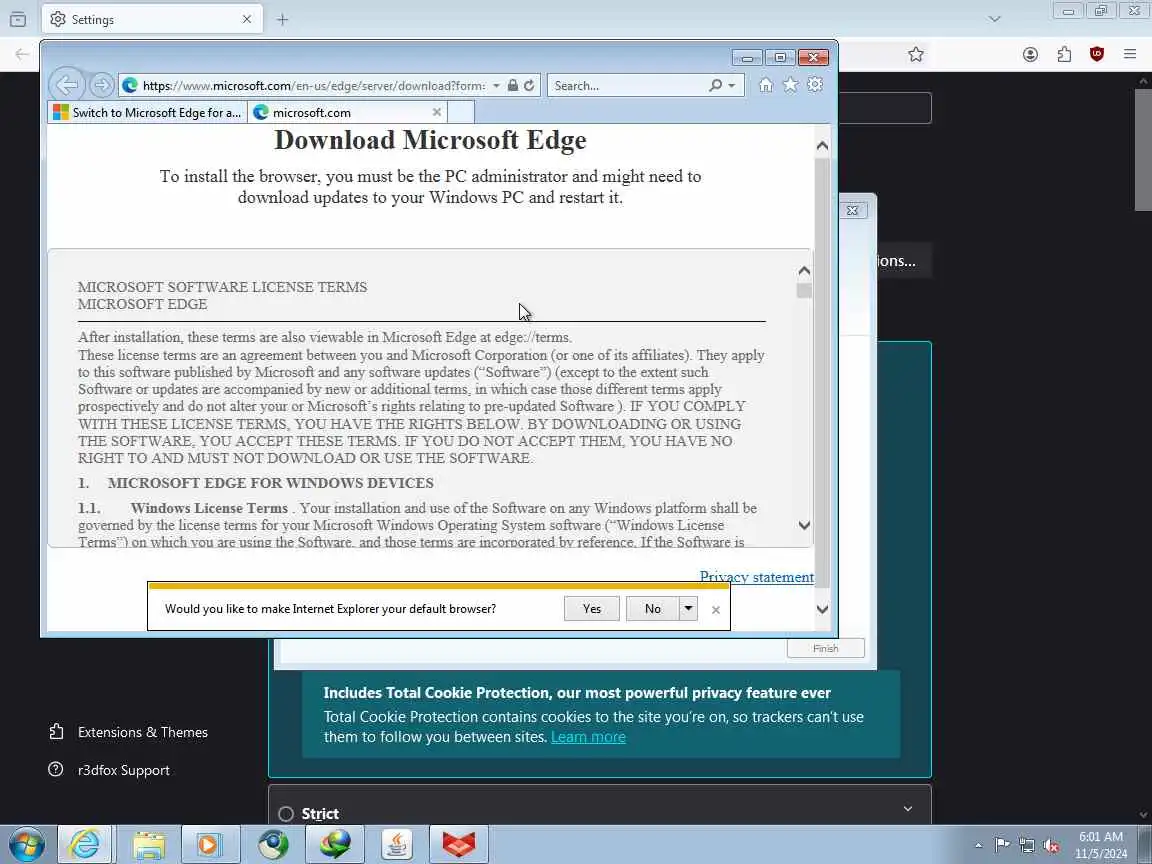Open the r3dfox tab overview icon

click(x=18, y=20)
